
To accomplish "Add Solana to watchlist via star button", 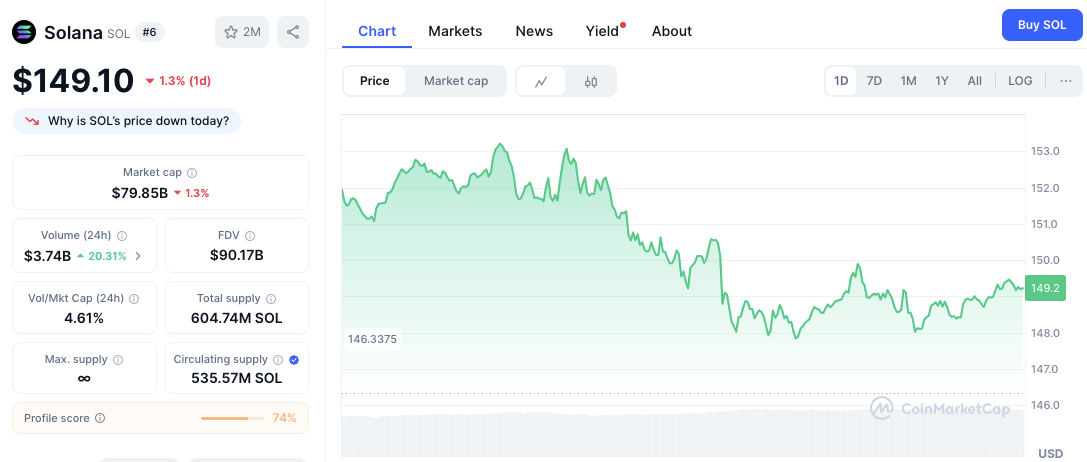I will 242,32.
